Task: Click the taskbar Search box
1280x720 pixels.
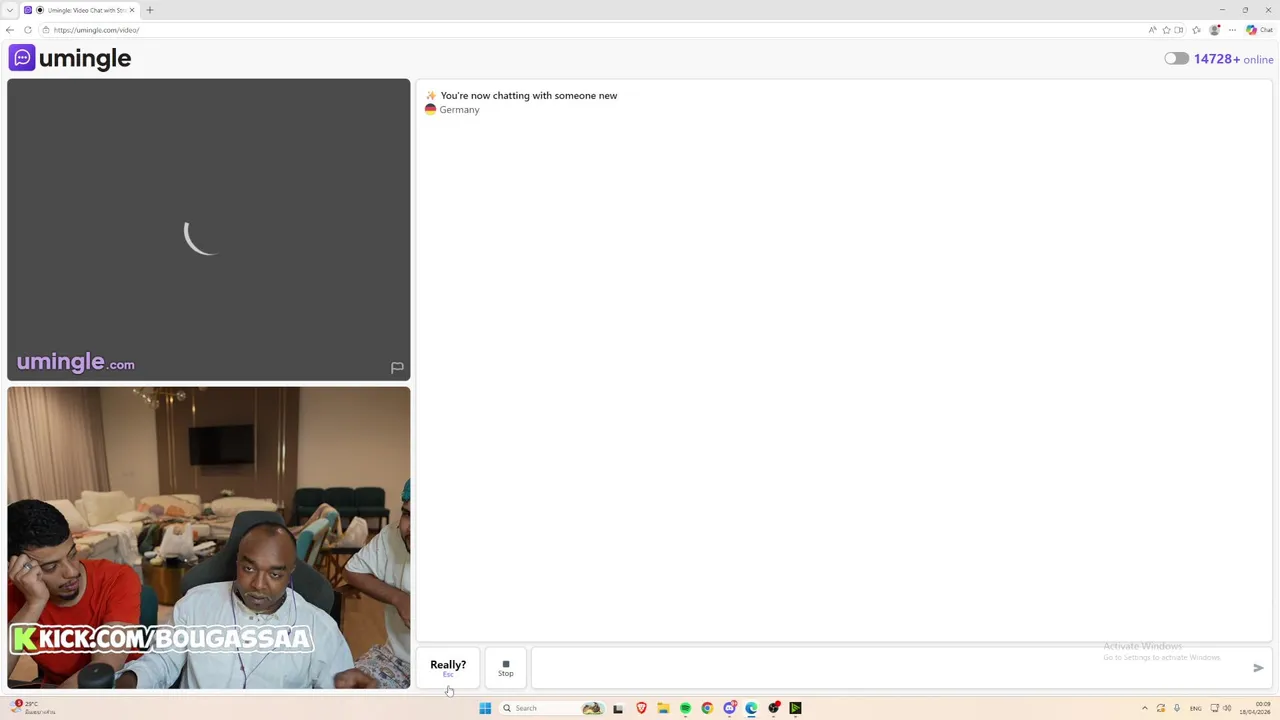Action: click(x=553, y=708)
